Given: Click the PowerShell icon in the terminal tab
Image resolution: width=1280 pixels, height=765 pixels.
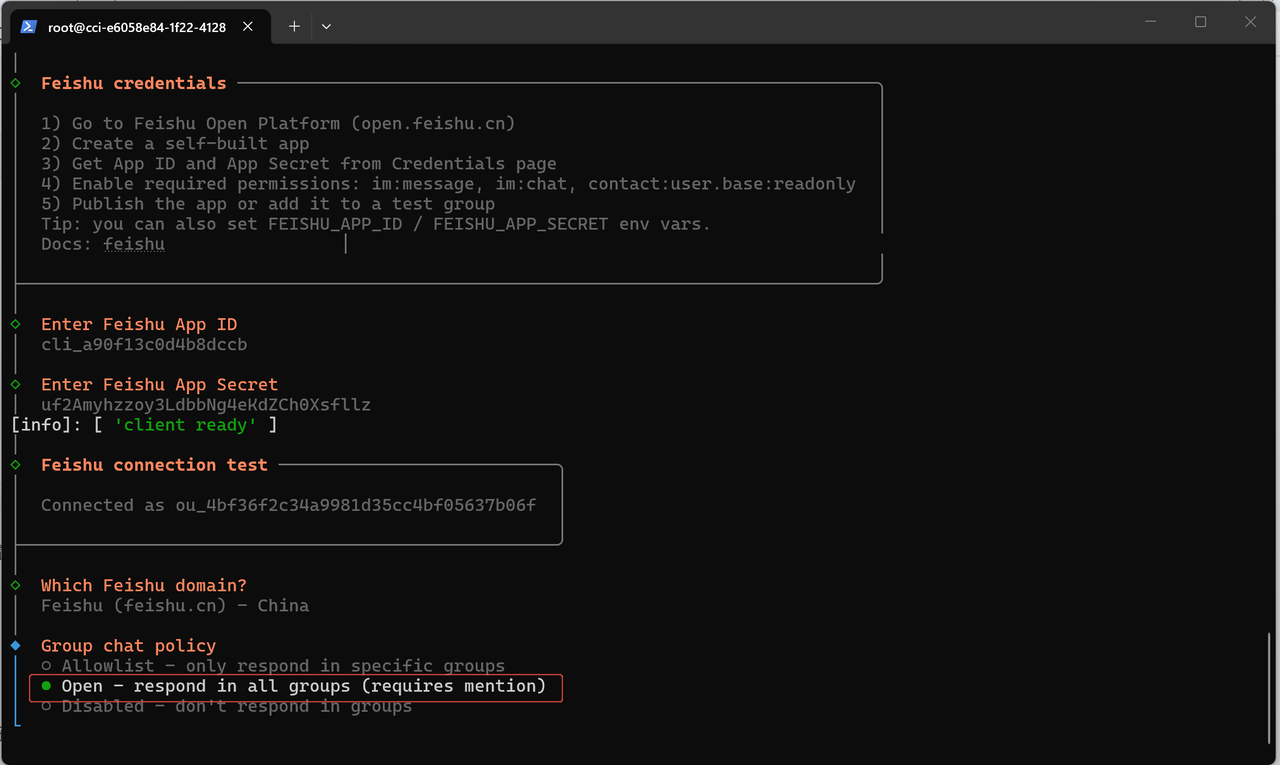Looking at the screenshot, I should pos(29,27).
